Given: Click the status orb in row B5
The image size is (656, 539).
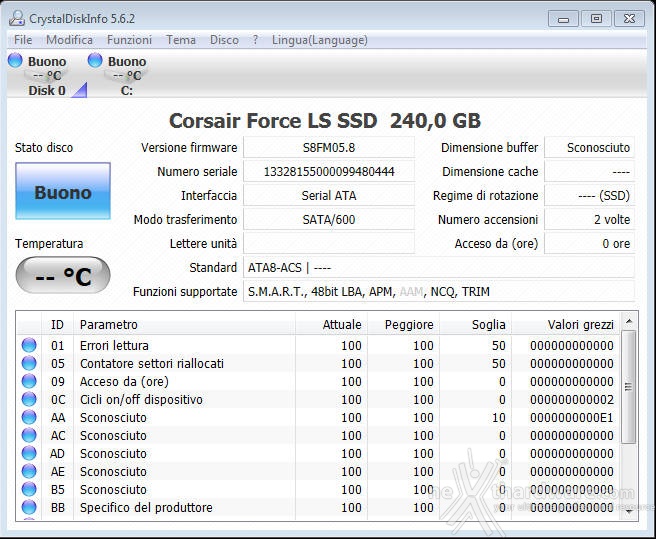Looking at the screenshot, I should click(29, 489).
